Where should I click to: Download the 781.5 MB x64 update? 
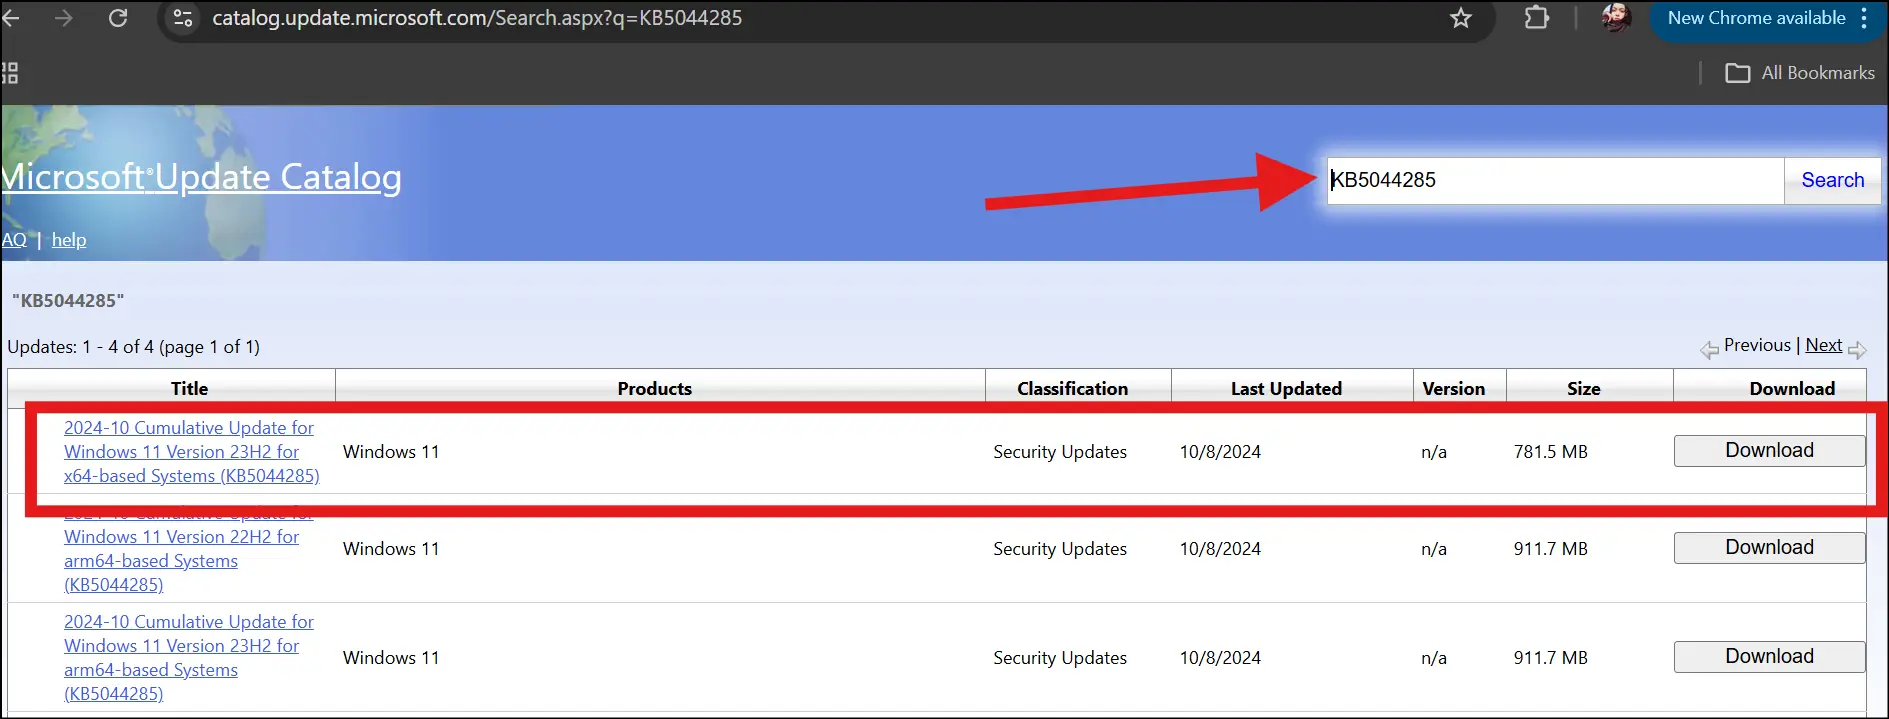pos(1769,451)
